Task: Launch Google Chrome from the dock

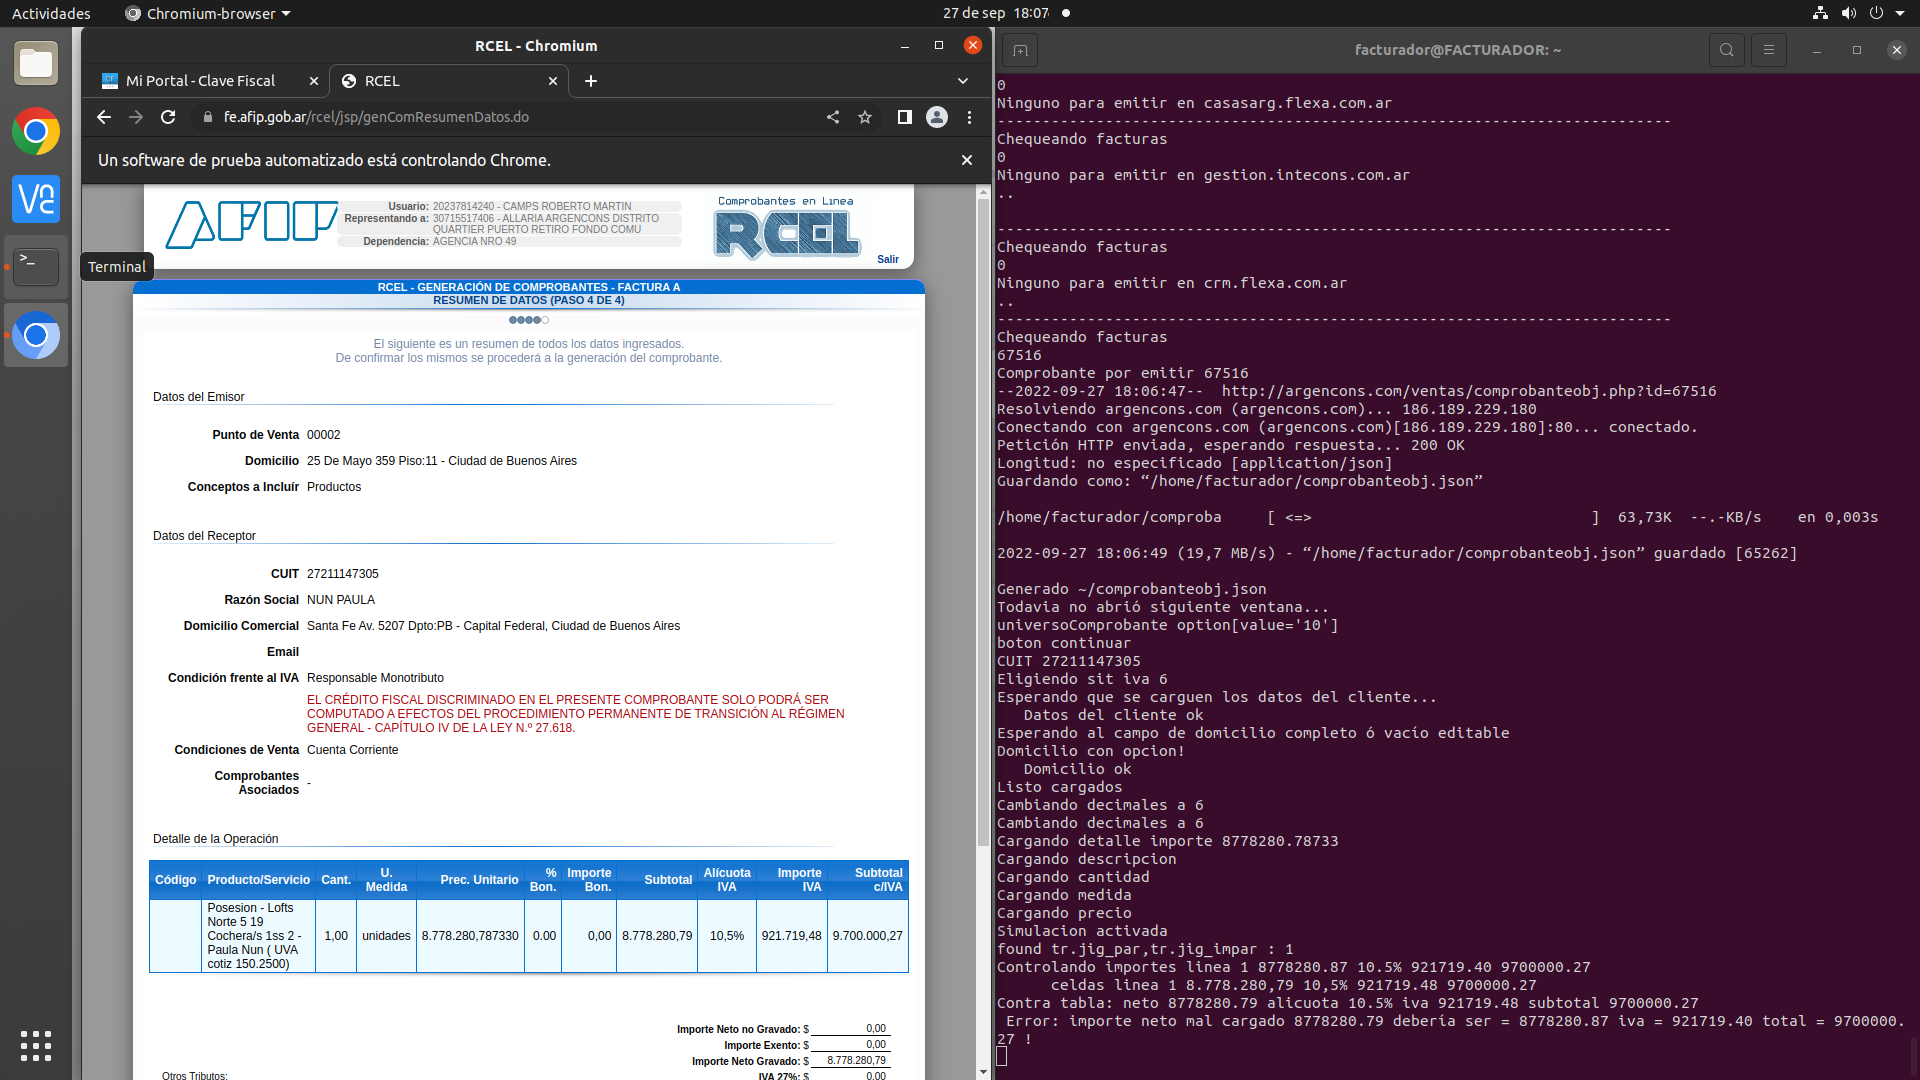Action: (x=36, y=131)
